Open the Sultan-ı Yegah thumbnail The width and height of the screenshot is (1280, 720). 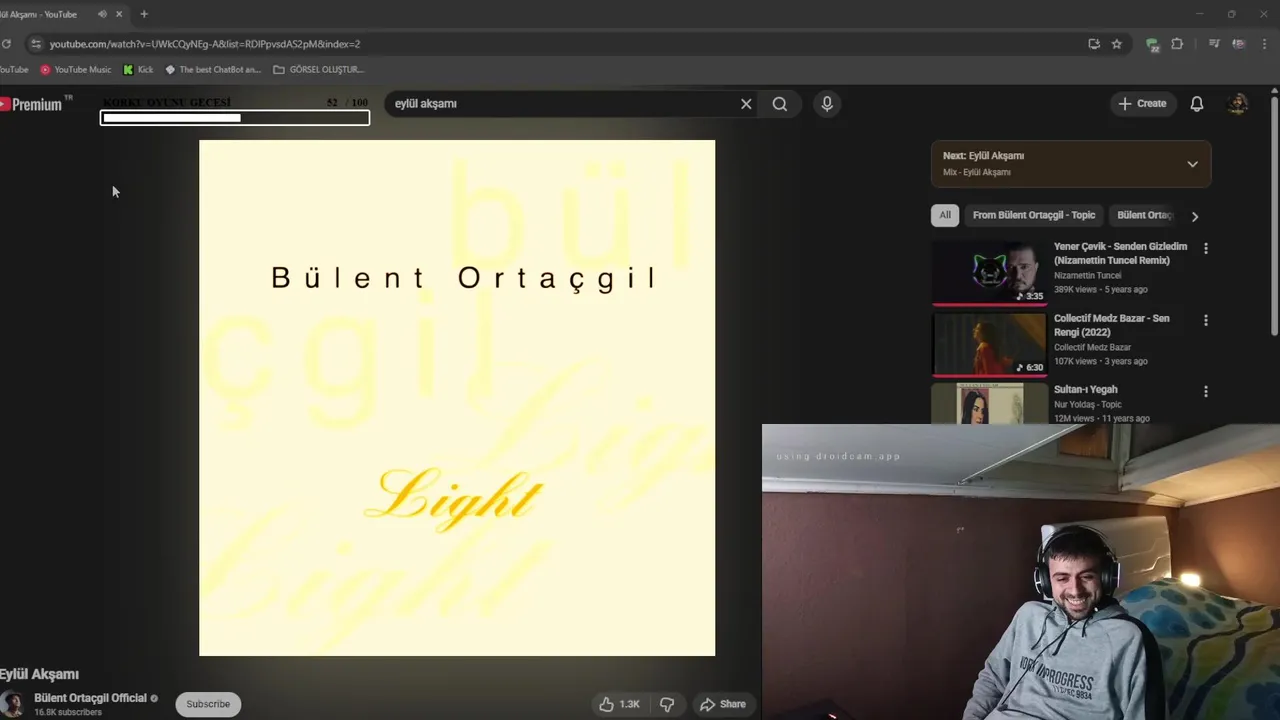coord(989,403)
